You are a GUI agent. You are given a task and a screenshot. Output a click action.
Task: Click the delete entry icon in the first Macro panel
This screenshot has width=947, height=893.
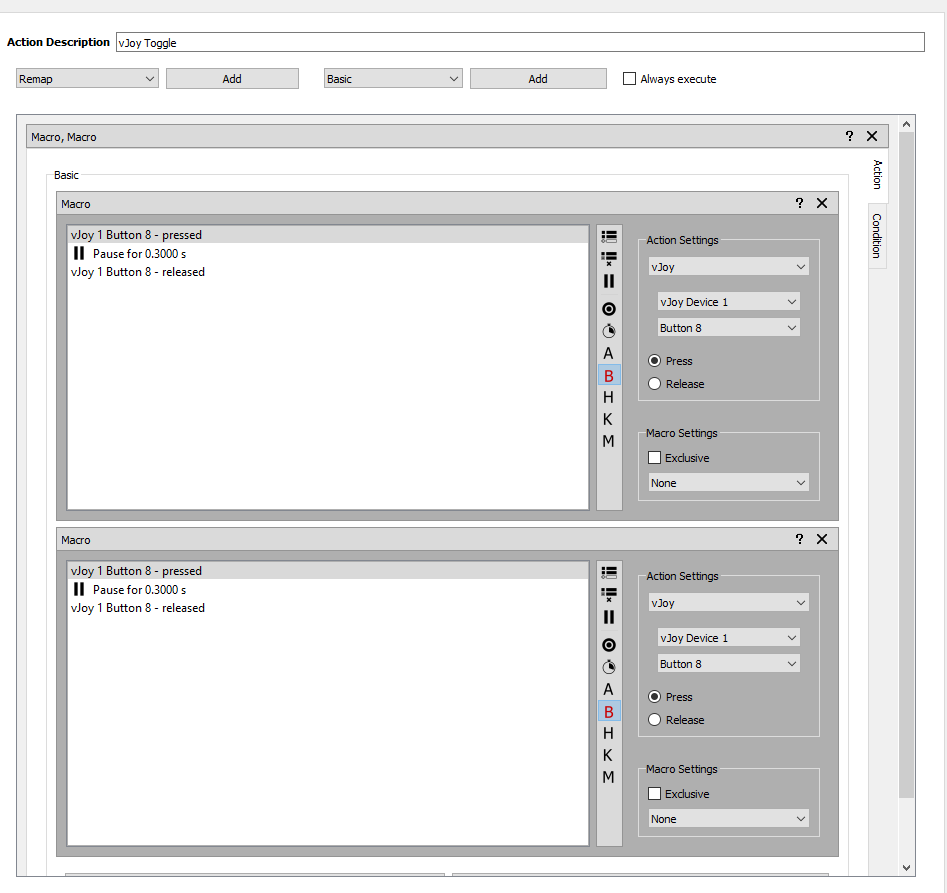pos(609,259)
